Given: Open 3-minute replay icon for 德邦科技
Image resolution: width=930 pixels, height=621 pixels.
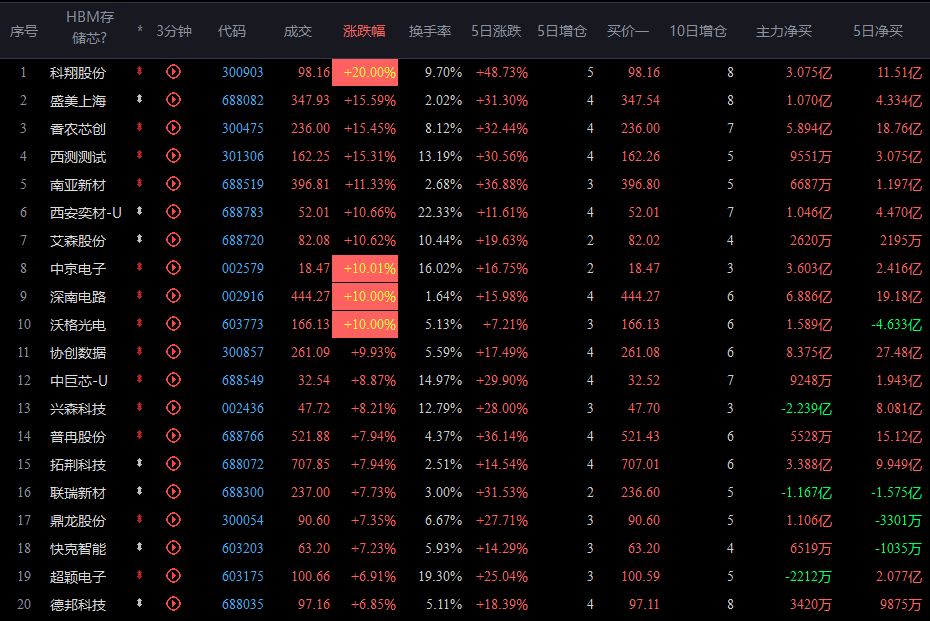Looking at the screenshot, I should point(173,604).
